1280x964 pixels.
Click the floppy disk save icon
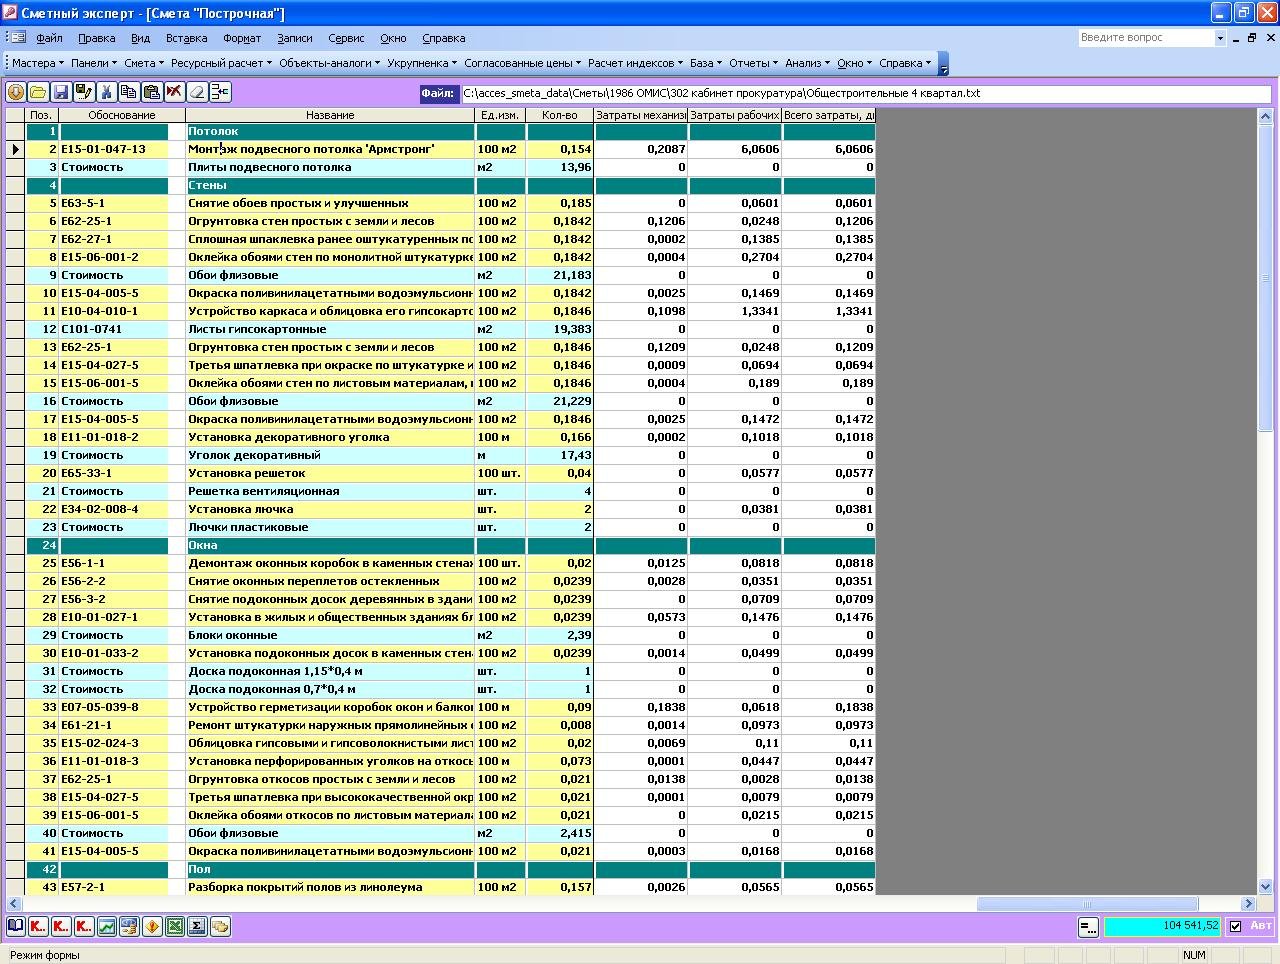click(x=61, y=92)
